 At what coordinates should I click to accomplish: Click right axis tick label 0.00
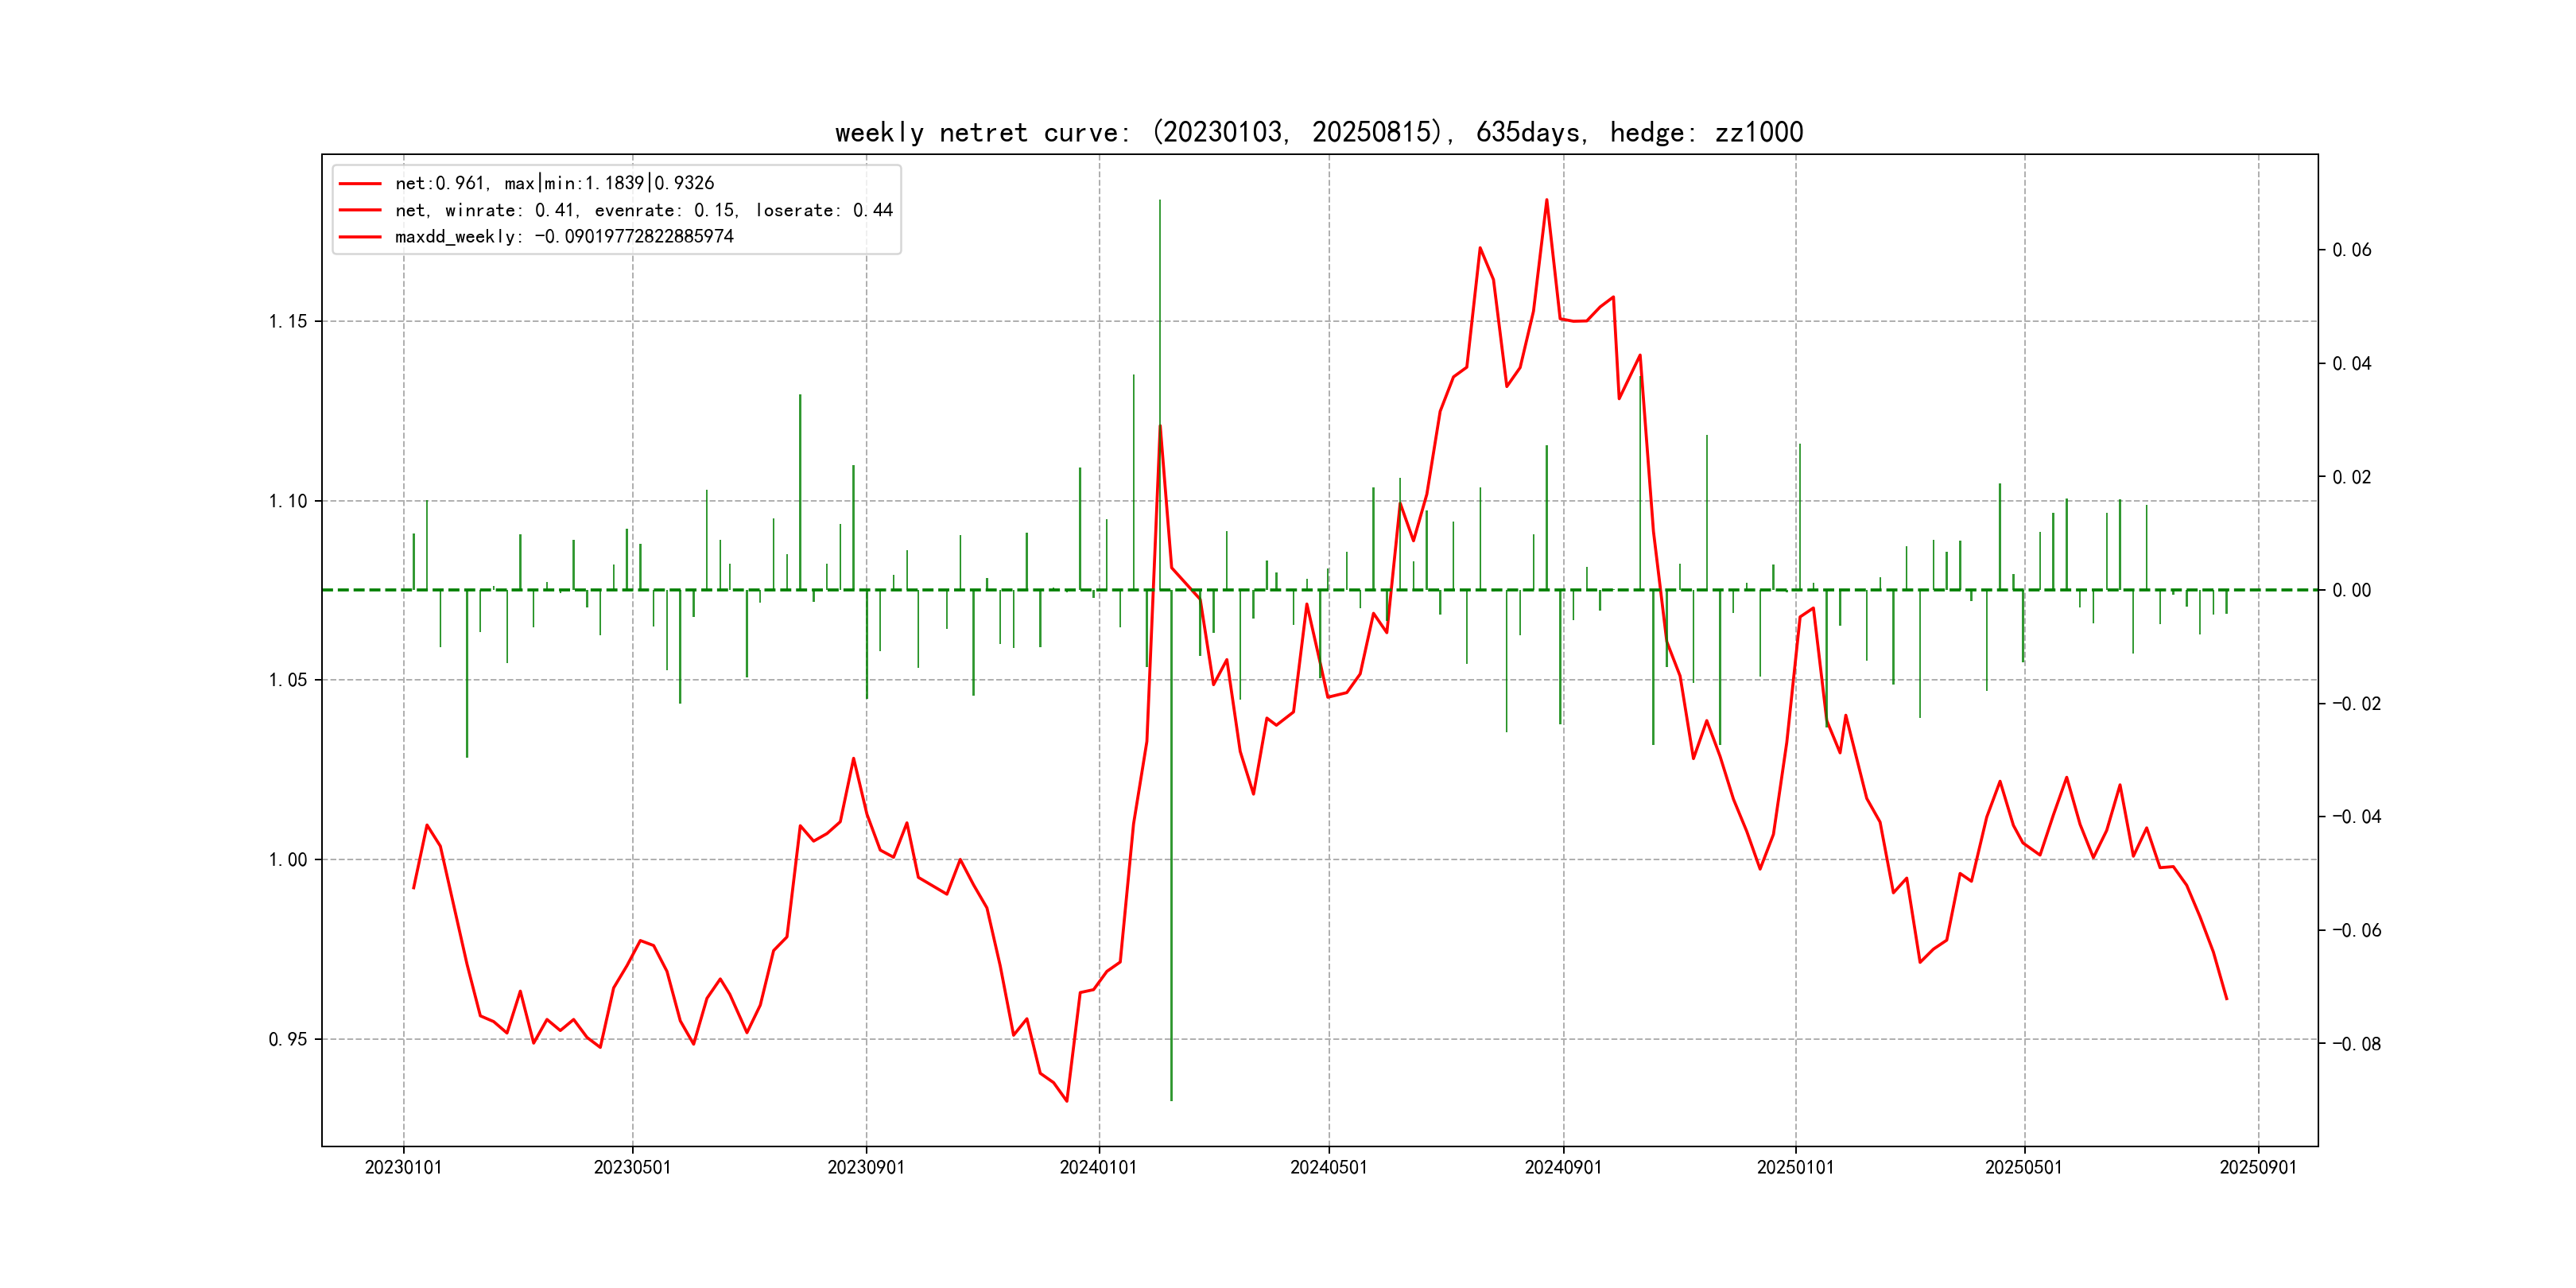pyautogui.click(x=2351, y=590)
